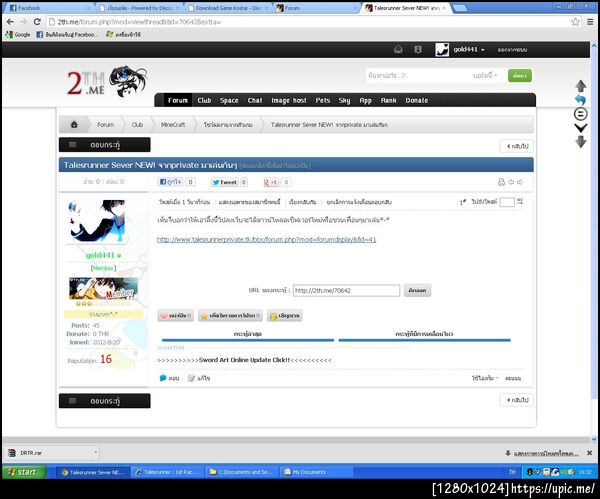Viewport: 600px width, 499px height.
Task: Go back using browser back arrow
Action: pyautogui.click(x=10, y=22)
